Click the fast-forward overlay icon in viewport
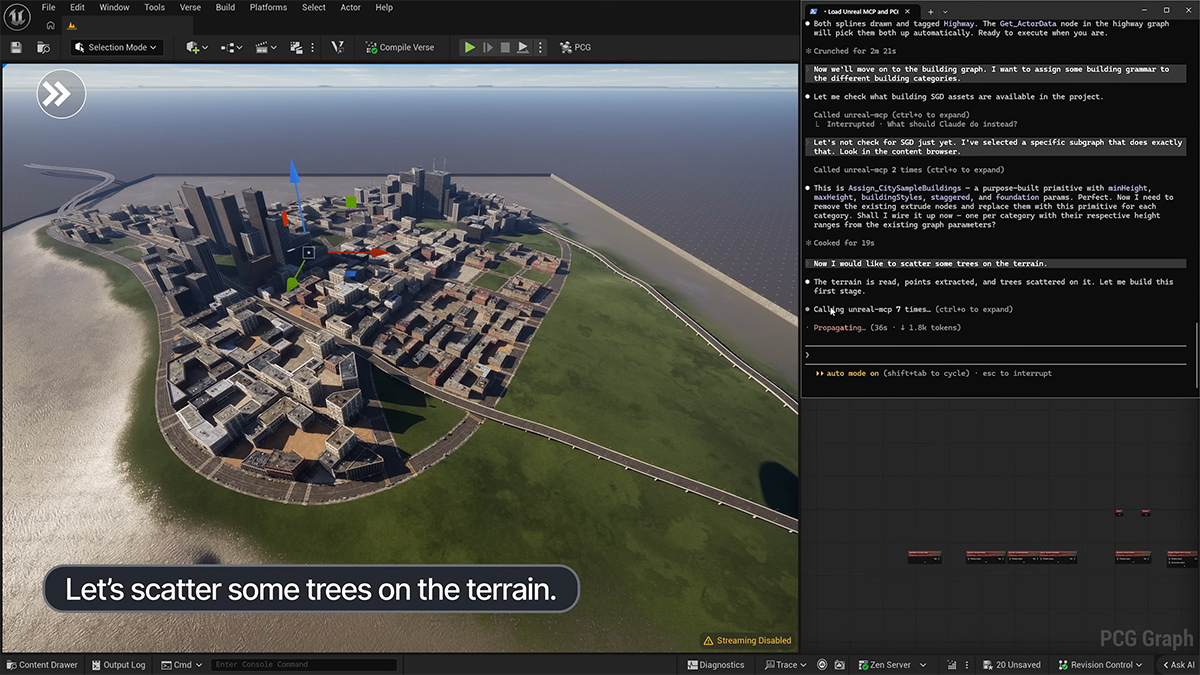Screen dimensions: 1200x675 pyautogui.click(x=61, y=93)
